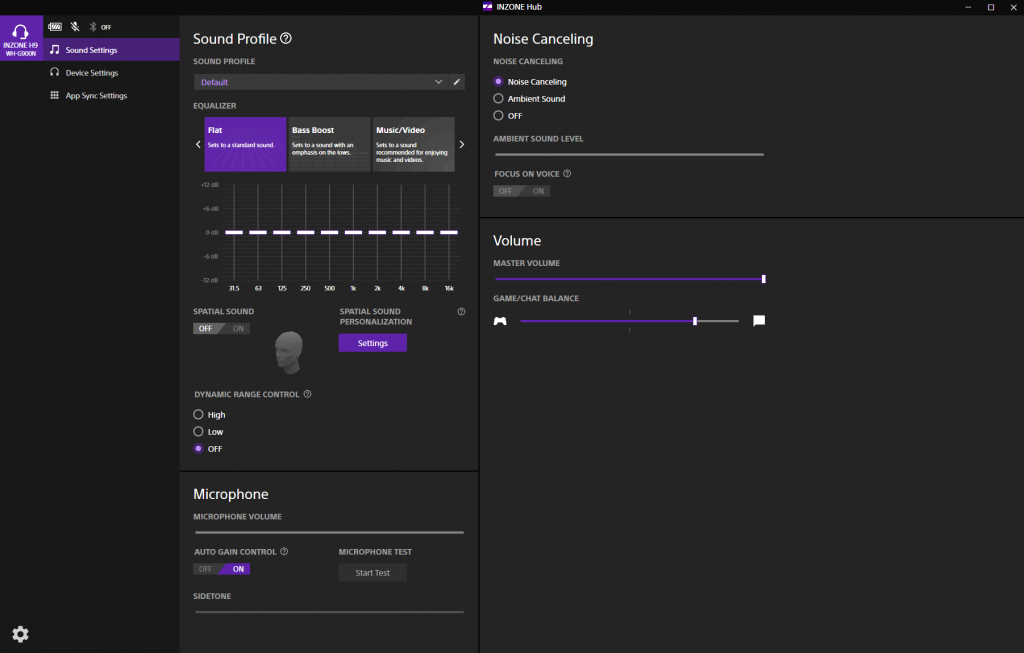1024x653 pixels.
Task: Click the Game/Chat Balance slider handle
Action: coord(695,321)
